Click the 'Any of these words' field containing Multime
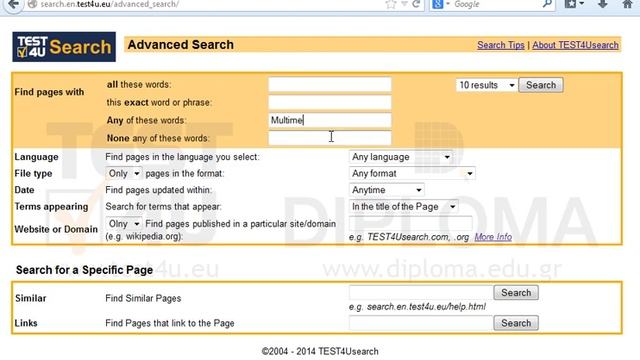 (x=329, y=120)
